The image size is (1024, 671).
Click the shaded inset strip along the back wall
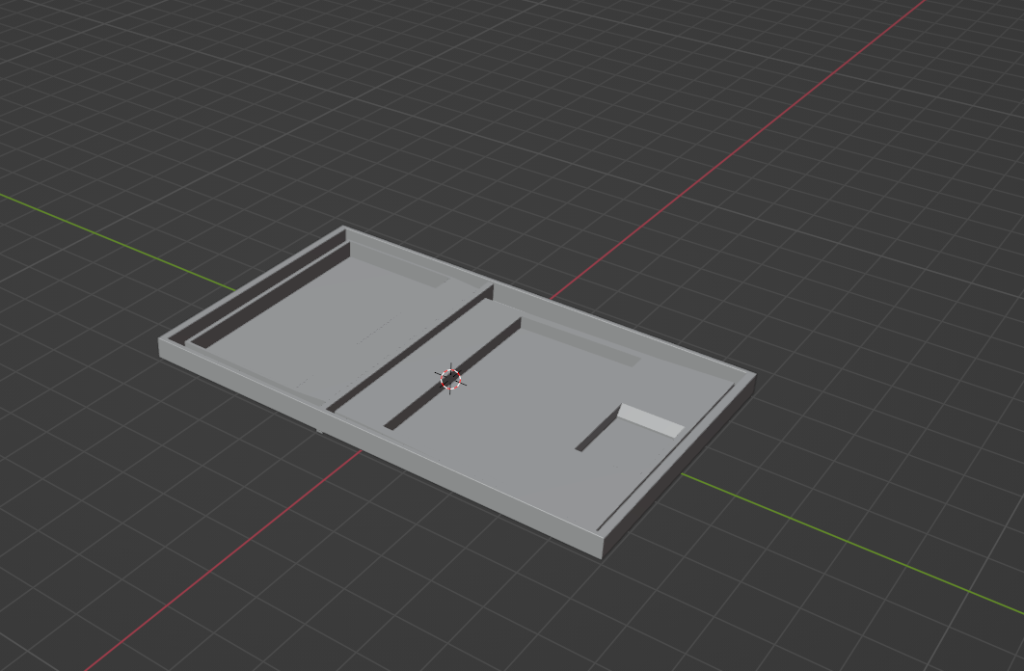(580, 340)
